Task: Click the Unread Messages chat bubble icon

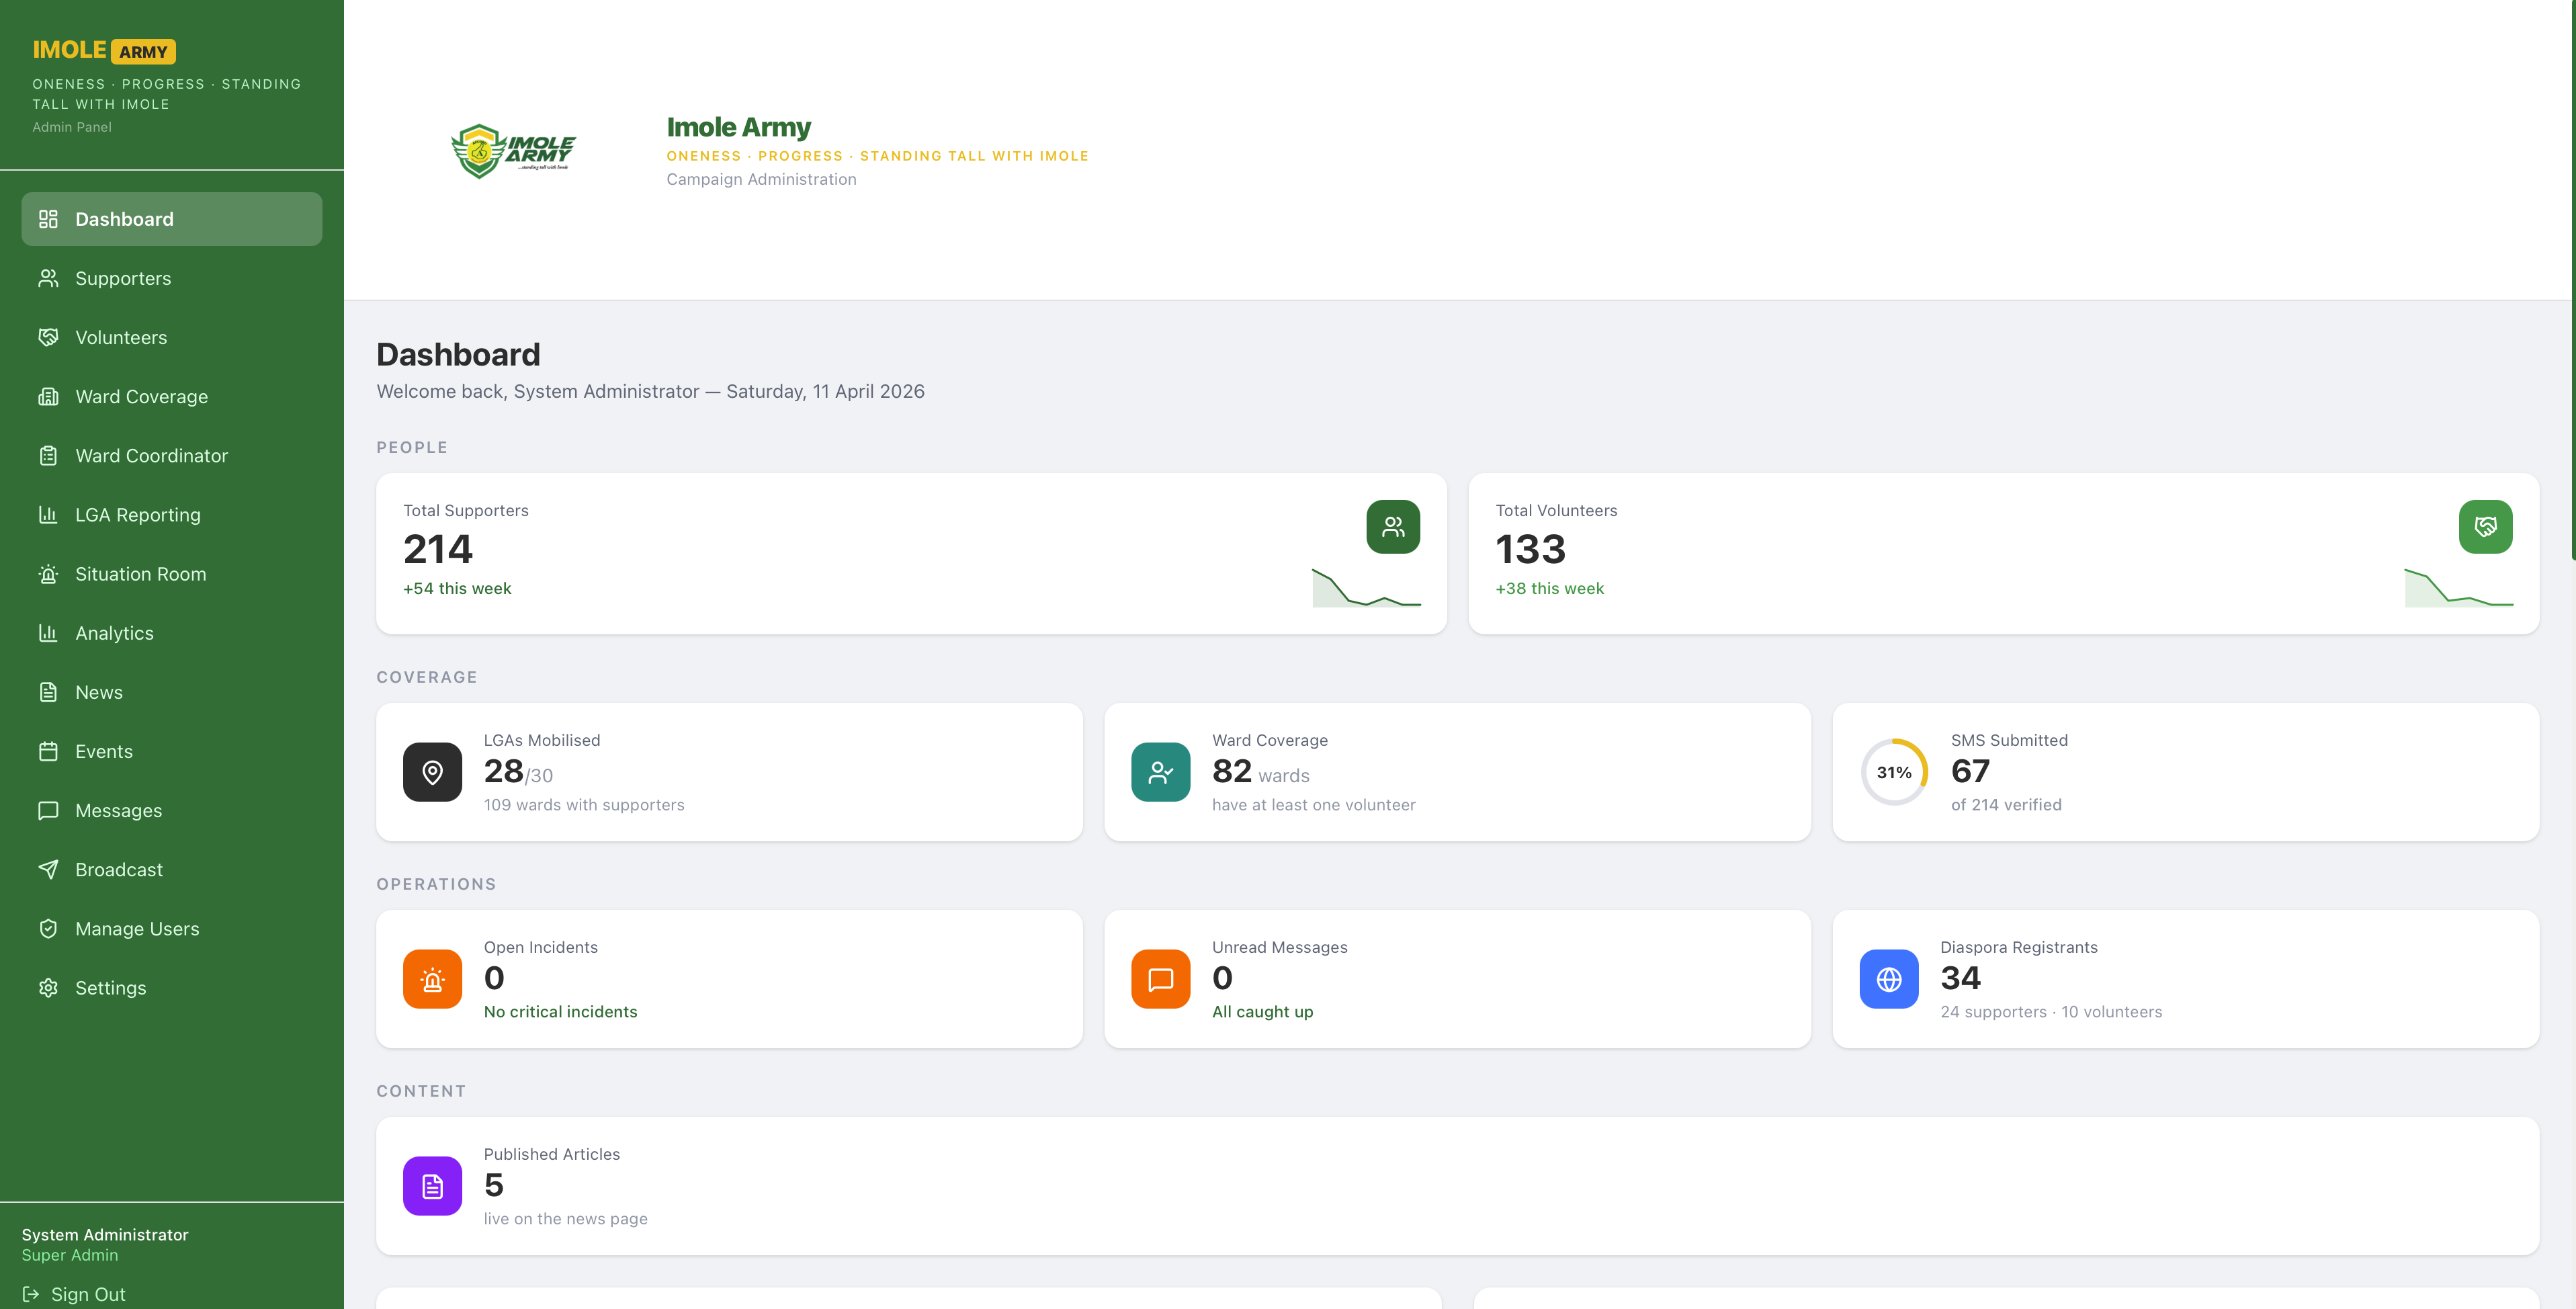Action: [x=1159, y=978]
